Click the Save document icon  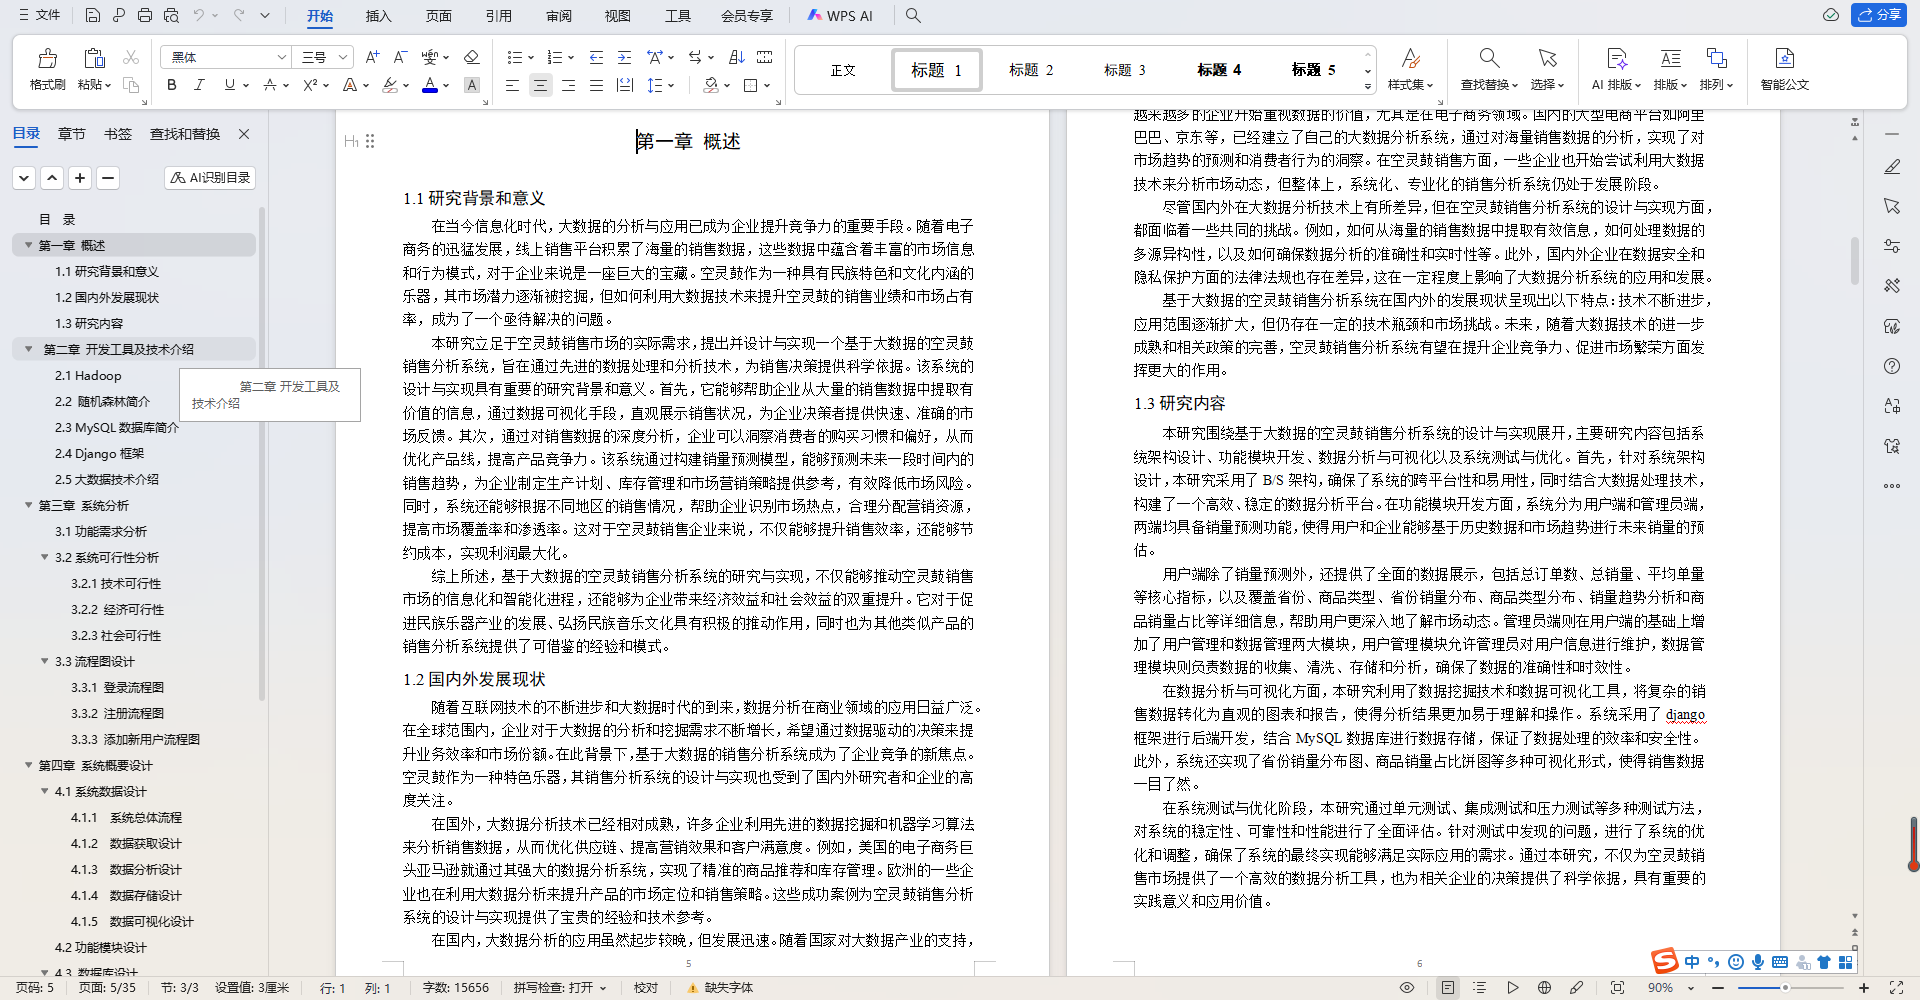[93, 15]
